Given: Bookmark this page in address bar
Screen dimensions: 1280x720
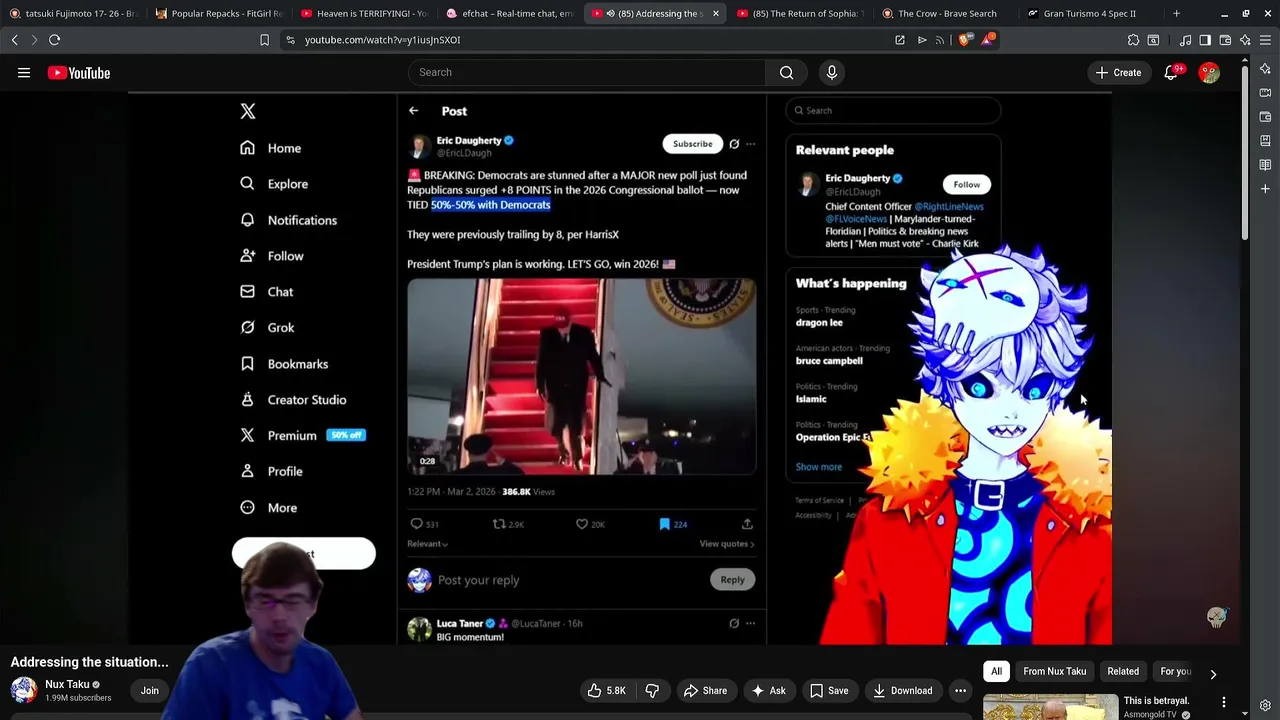Looking at the screenshot, I should 264,40.
